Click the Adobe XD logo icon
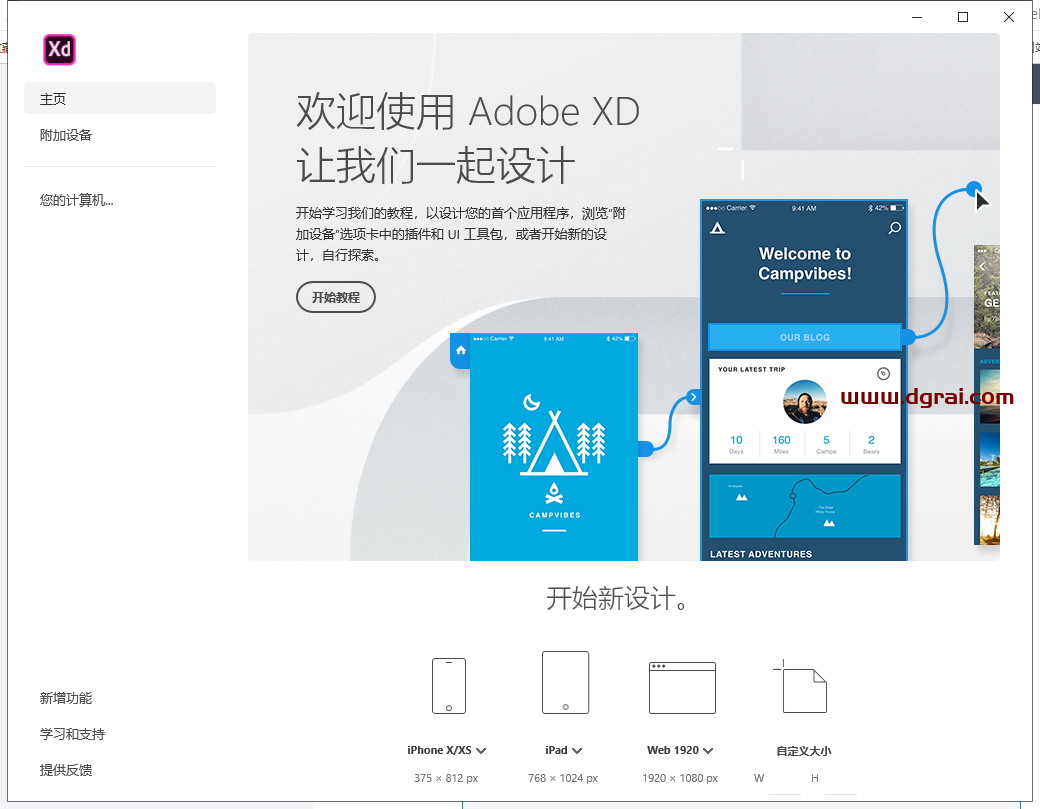Image resolution: width=1040 pixels, height=809 pixels. click(59, 48)
